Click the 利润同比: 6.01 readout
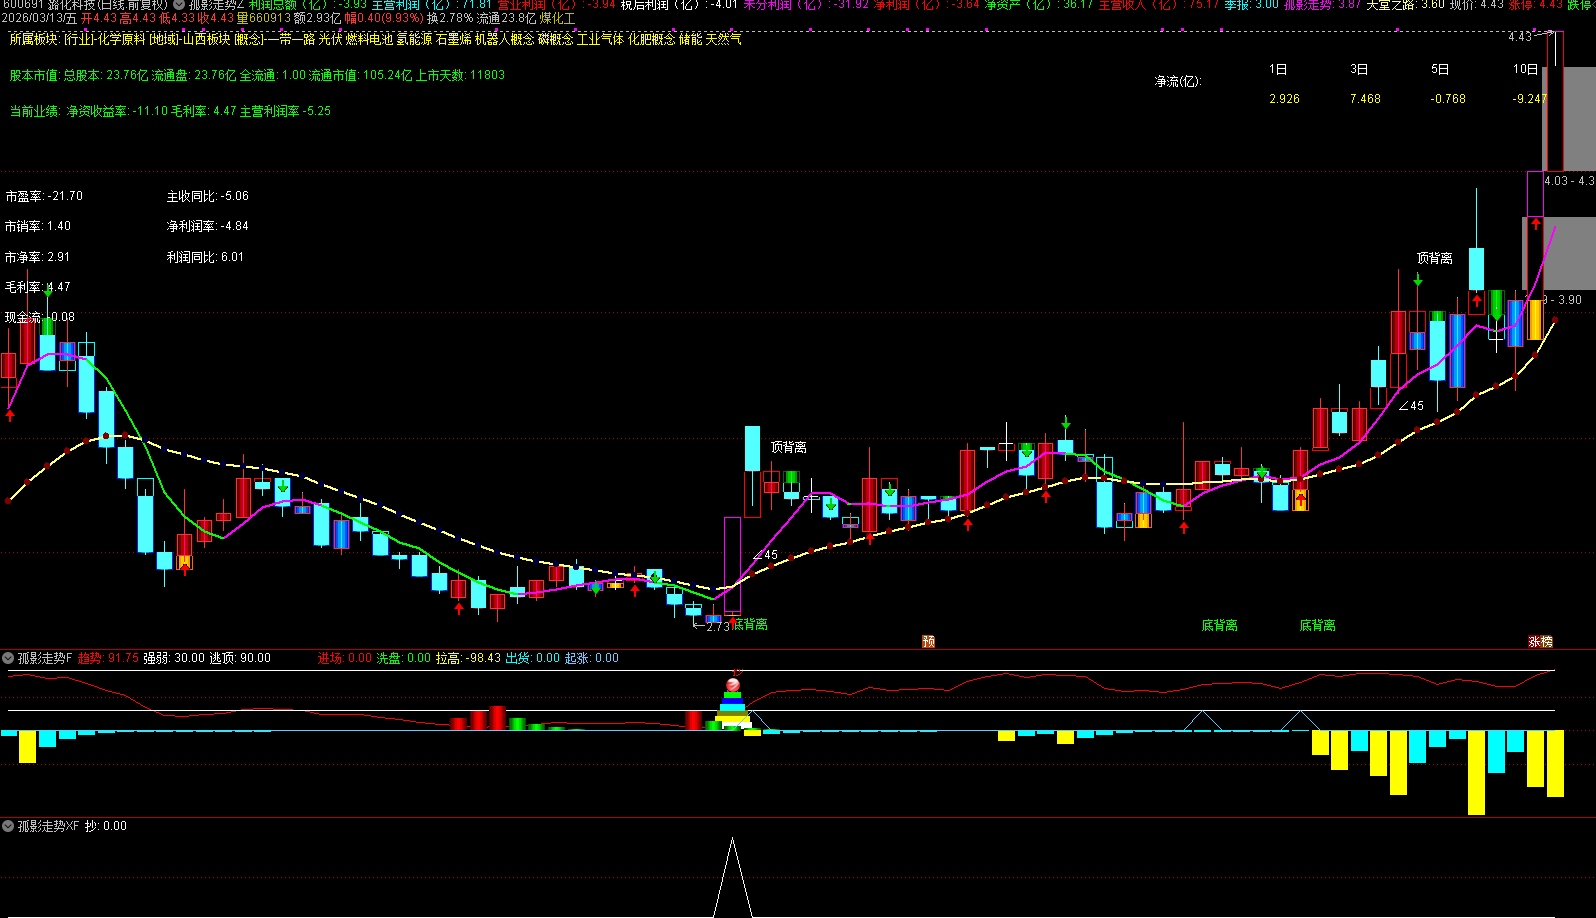 [205, 257]
